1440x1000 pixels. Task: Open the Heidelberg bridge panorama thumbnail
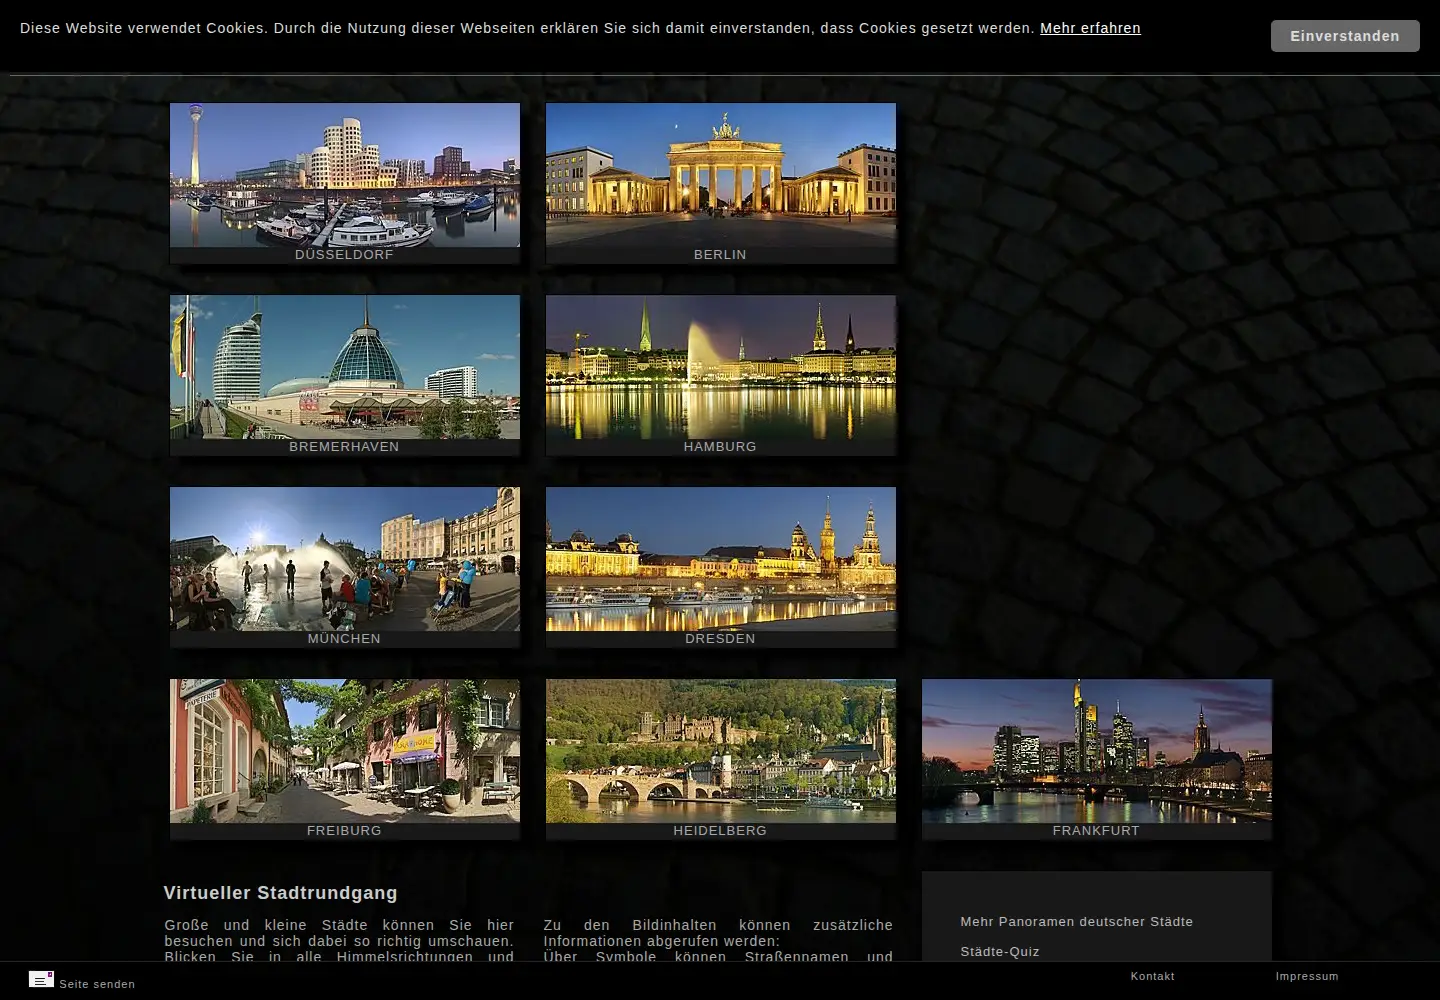pyautogui.click(x=721, y=751)
